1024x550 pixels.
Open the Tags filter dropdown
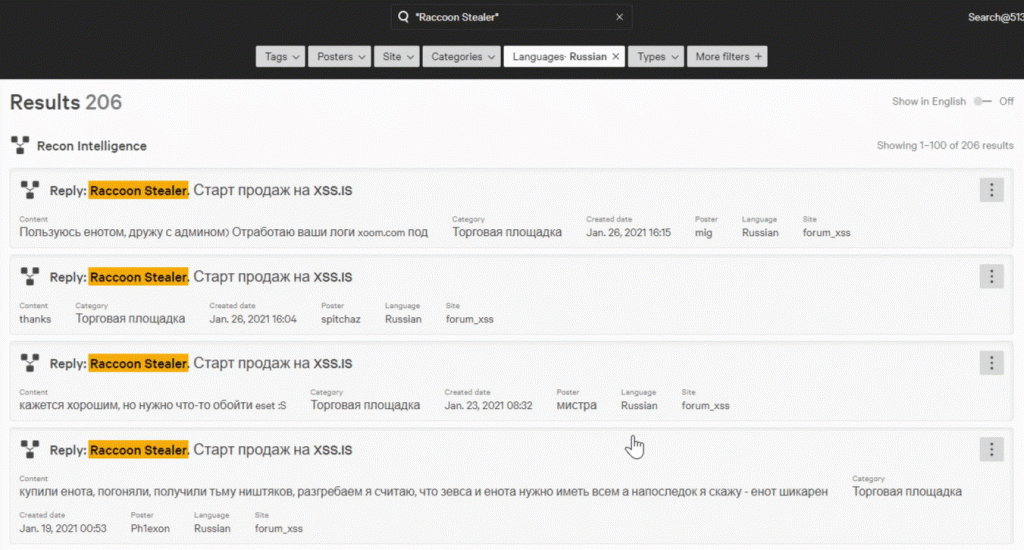tap(280, 57)
